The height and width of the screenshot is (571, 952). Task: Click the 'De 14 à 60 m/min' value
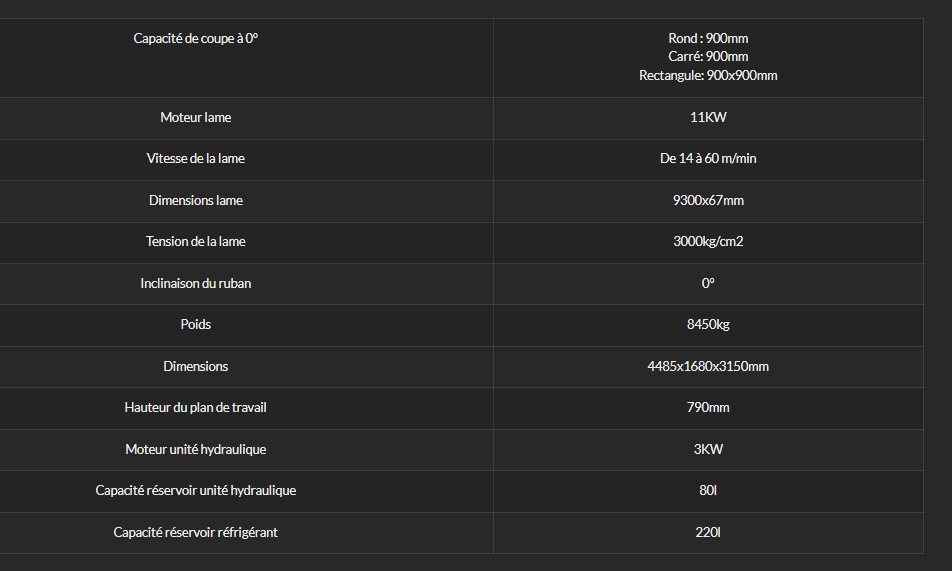pyautogui.click(x=708, y=159)
